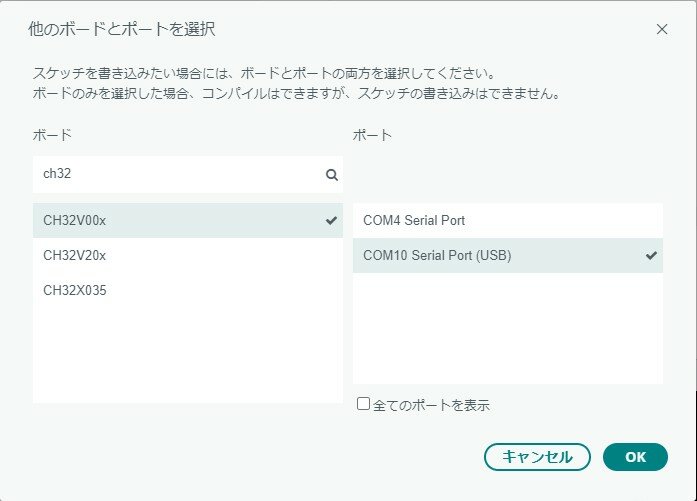Pick the CH32X035 board
The image size is (697, 501).
click(75, 290)
